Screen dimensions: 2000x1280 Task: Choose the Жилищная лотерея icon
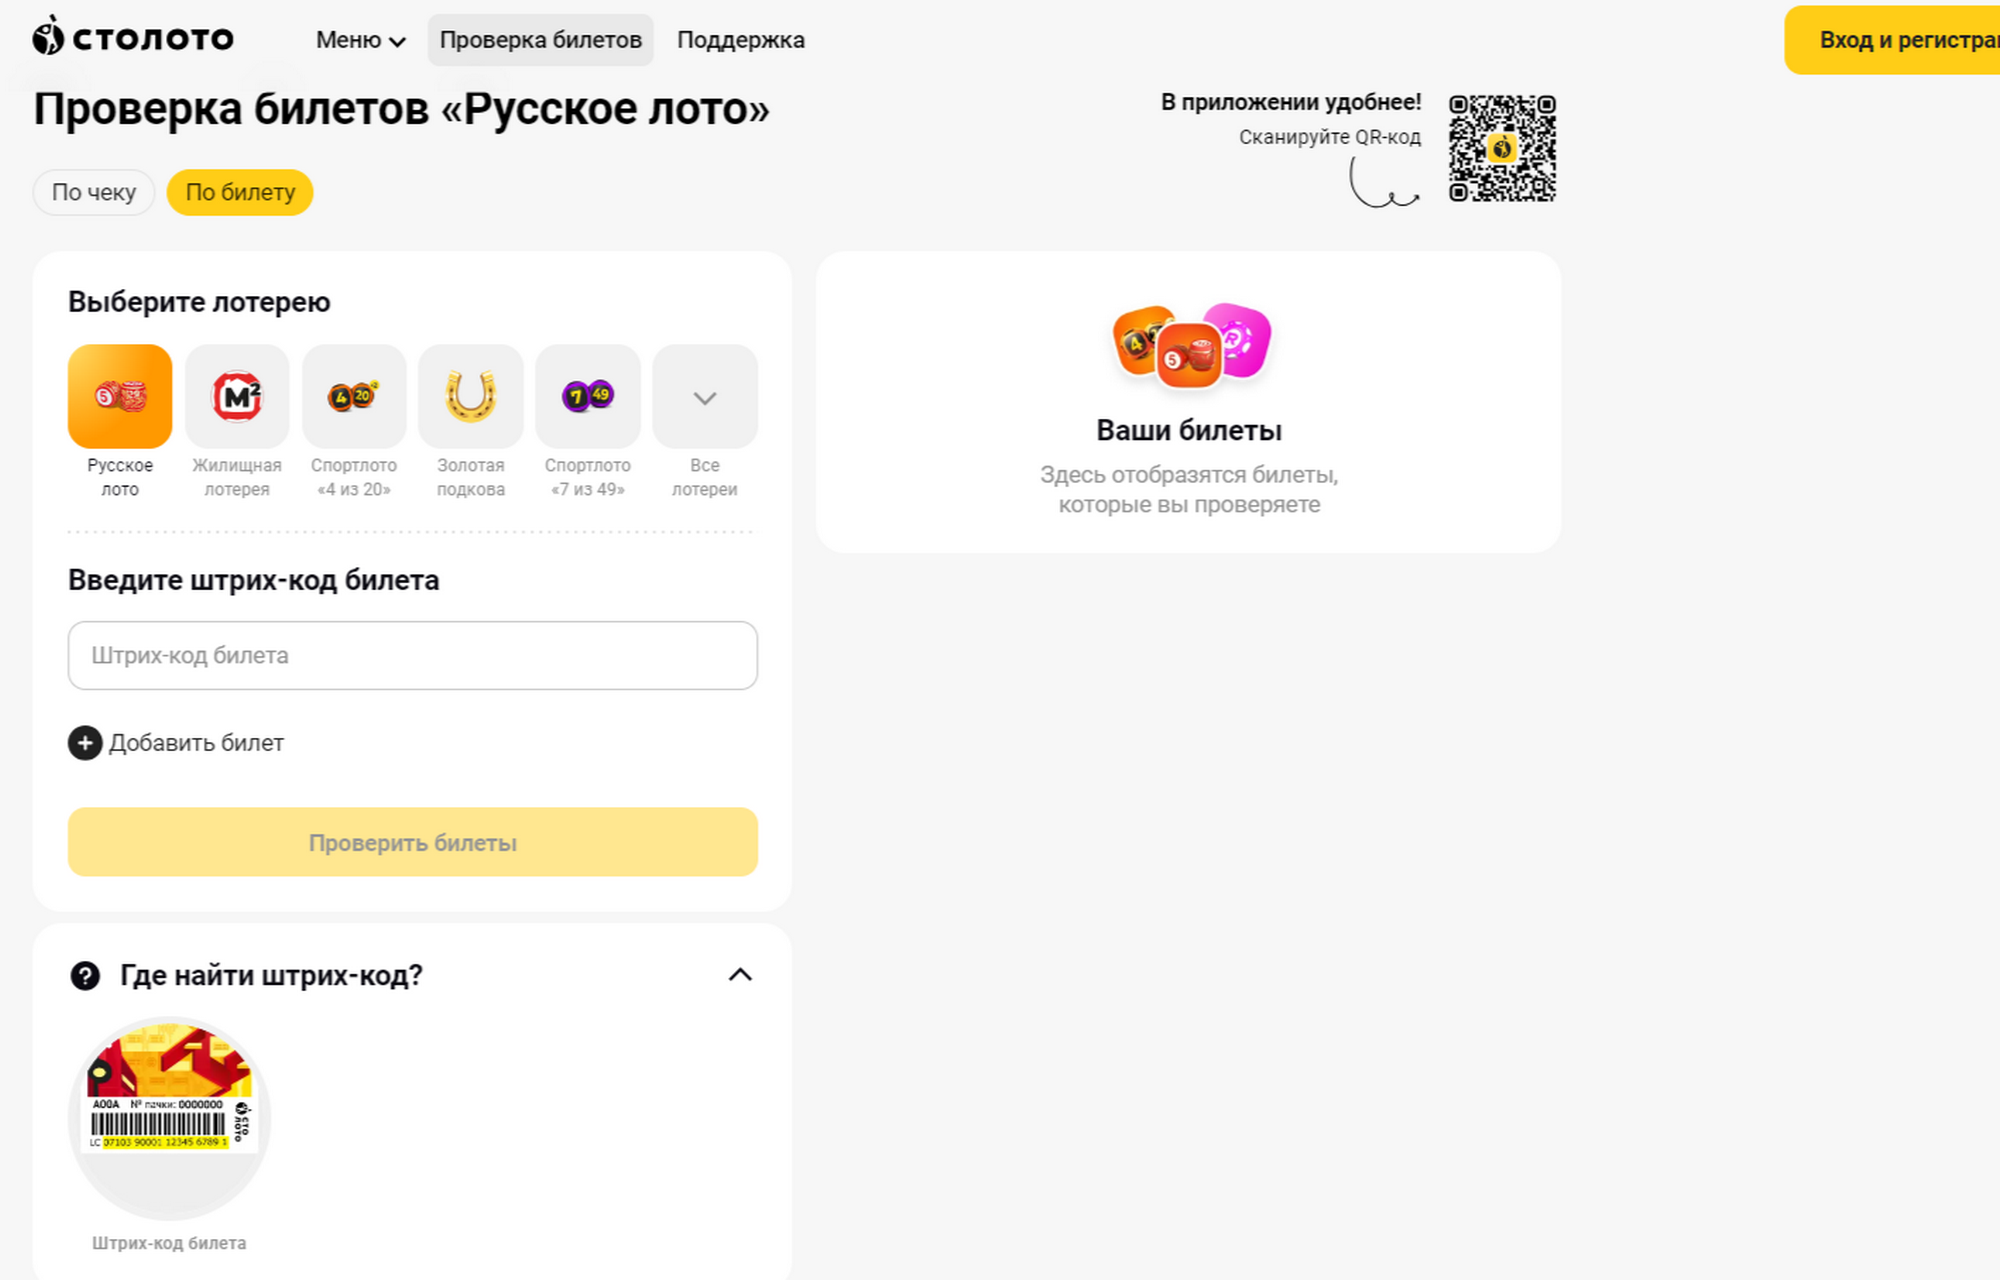pos(237,396)
